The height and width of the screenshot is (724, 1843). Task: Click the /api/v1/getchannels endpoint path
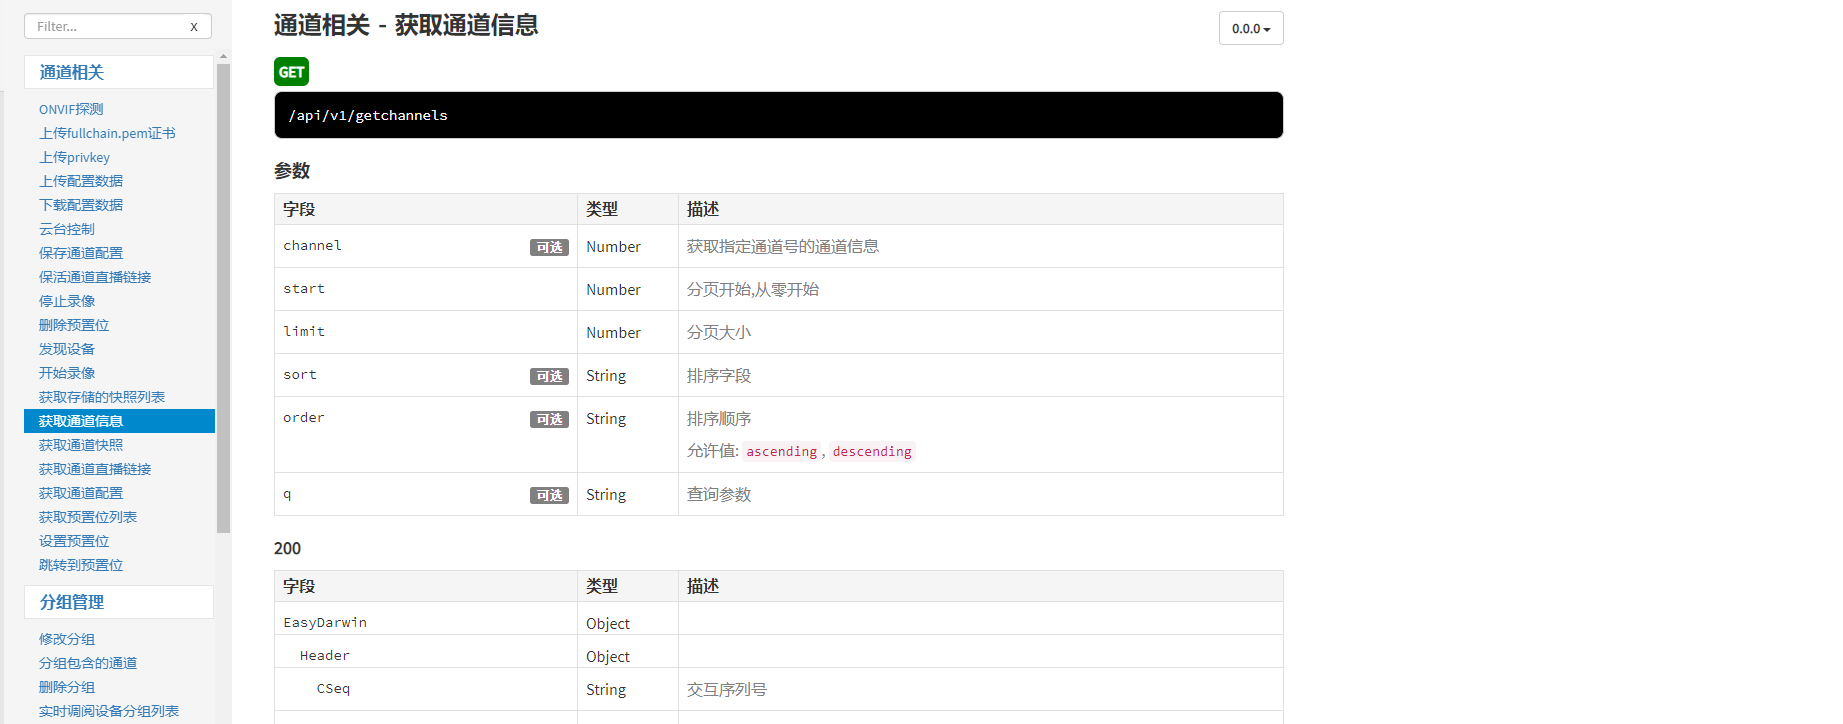pos(368,115)
